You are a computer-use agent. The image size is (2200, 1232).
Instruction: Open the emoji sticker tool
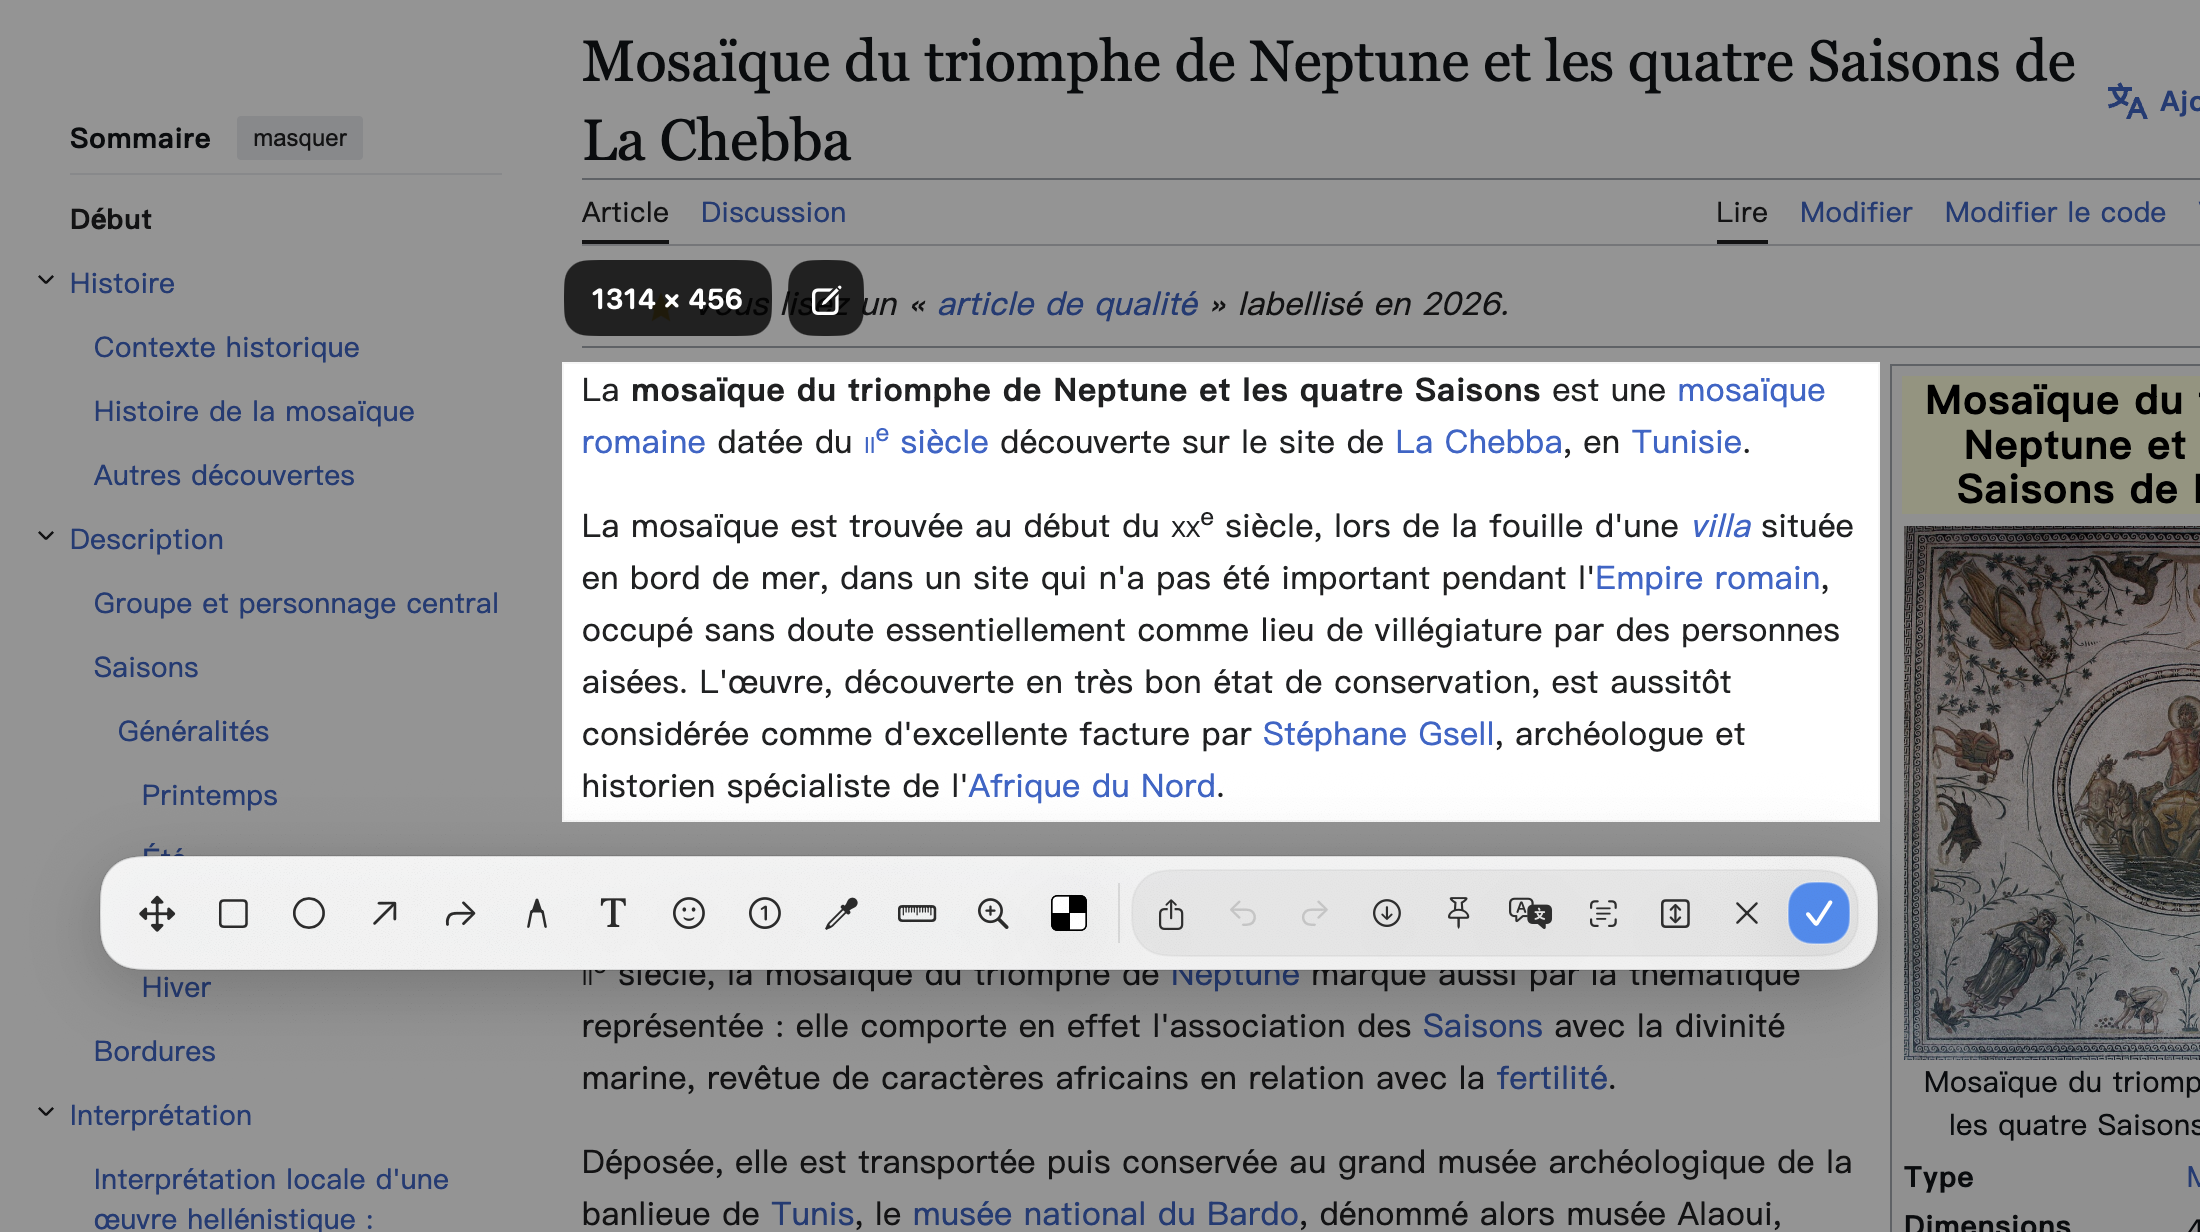(689, 913)
